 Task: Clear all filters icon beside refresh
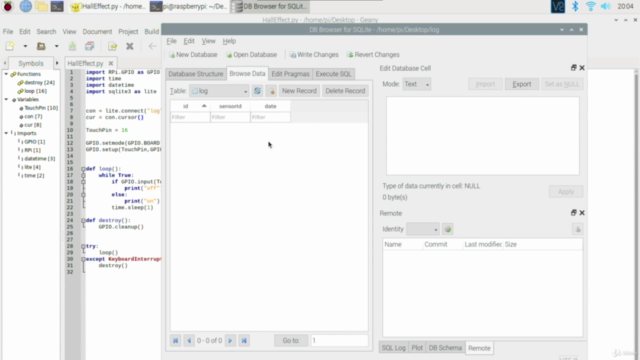click(x=271, y=91)
